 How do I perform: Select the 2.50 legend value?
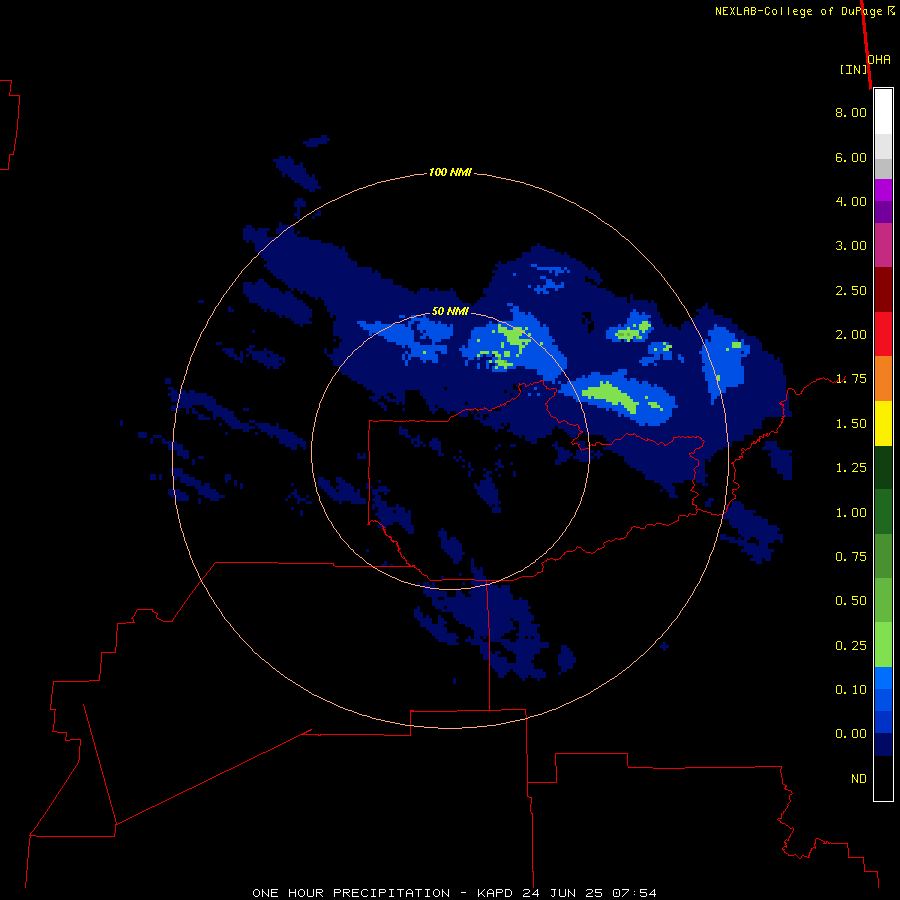[851, 290]
